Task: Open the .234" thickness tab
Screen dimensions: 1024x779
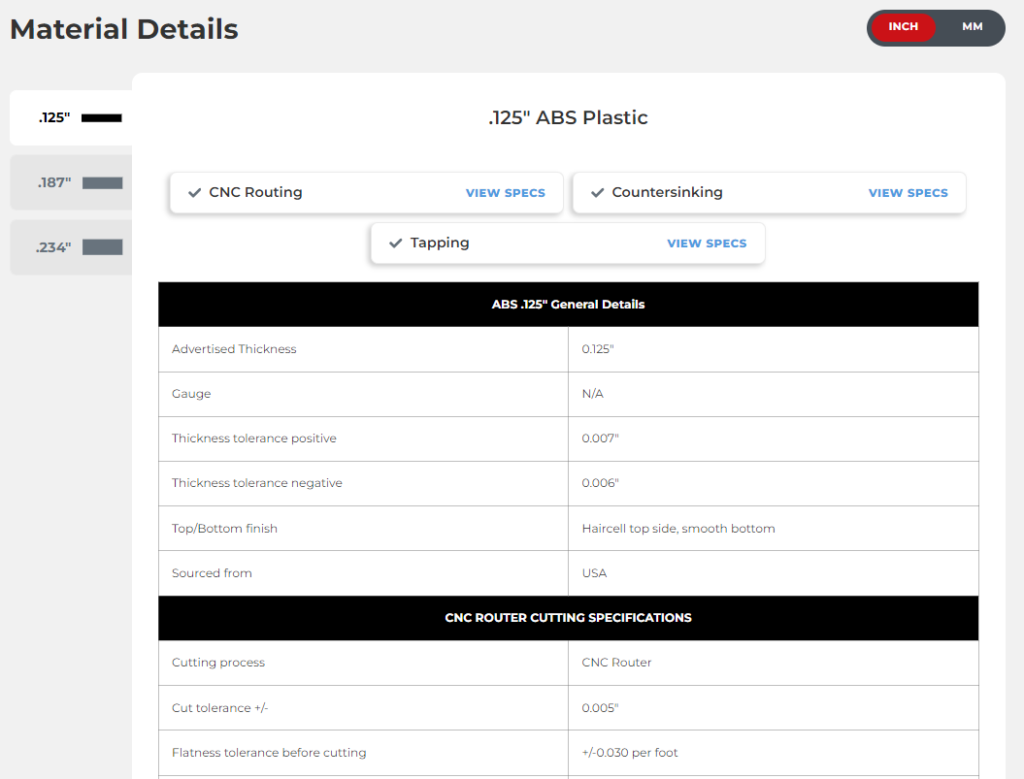Action: [x=55, y=248]
